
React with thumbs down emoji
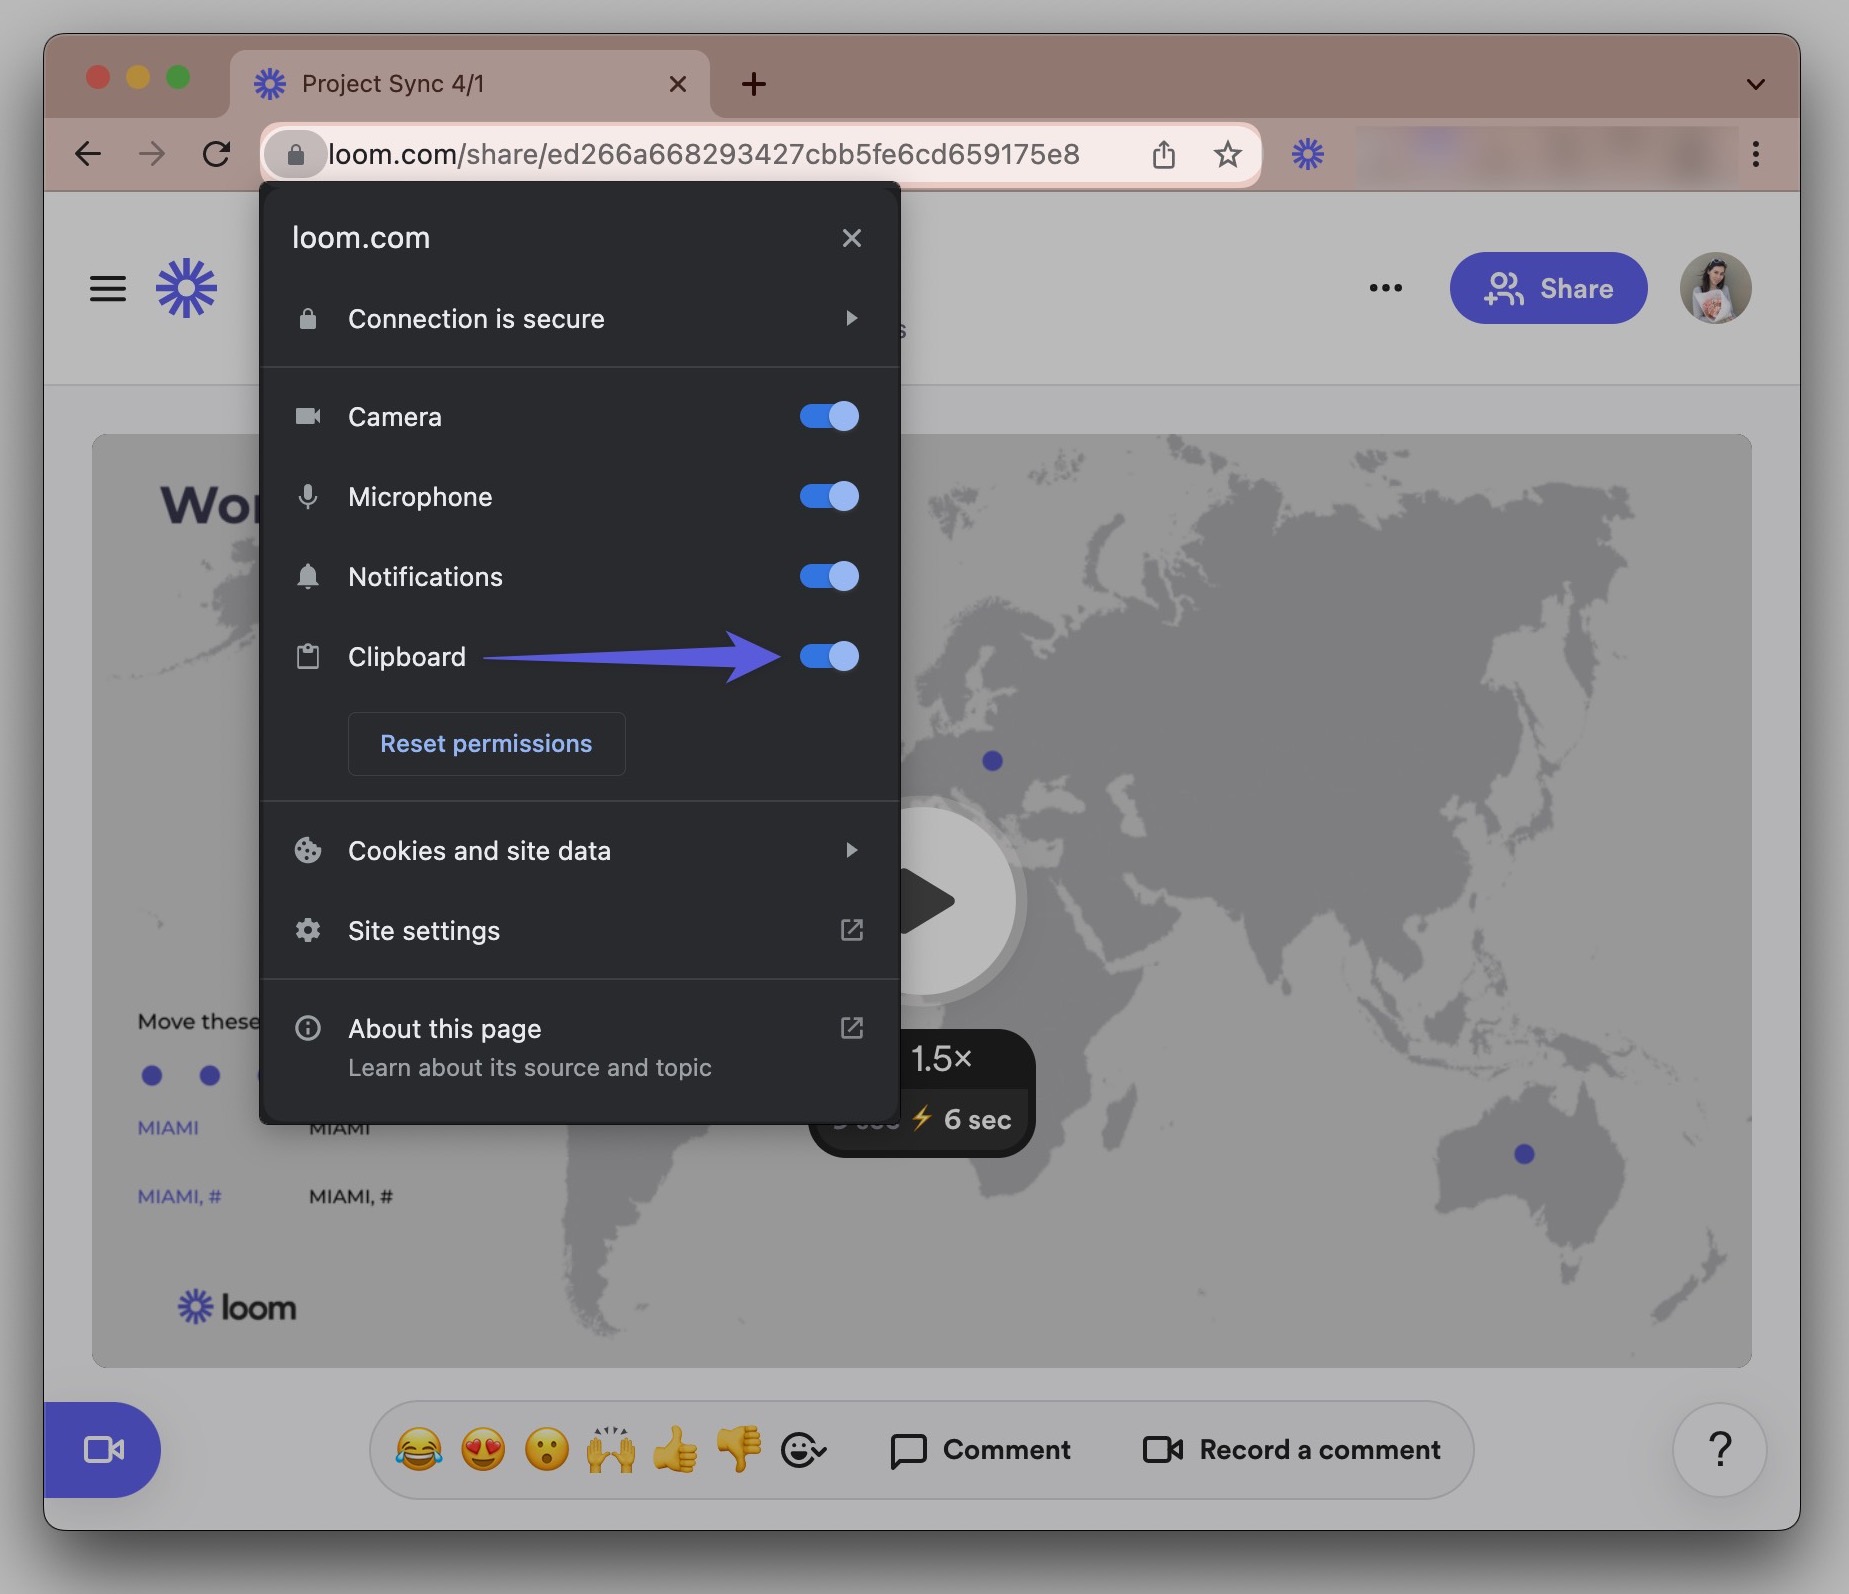click(x=739, y=1449)
